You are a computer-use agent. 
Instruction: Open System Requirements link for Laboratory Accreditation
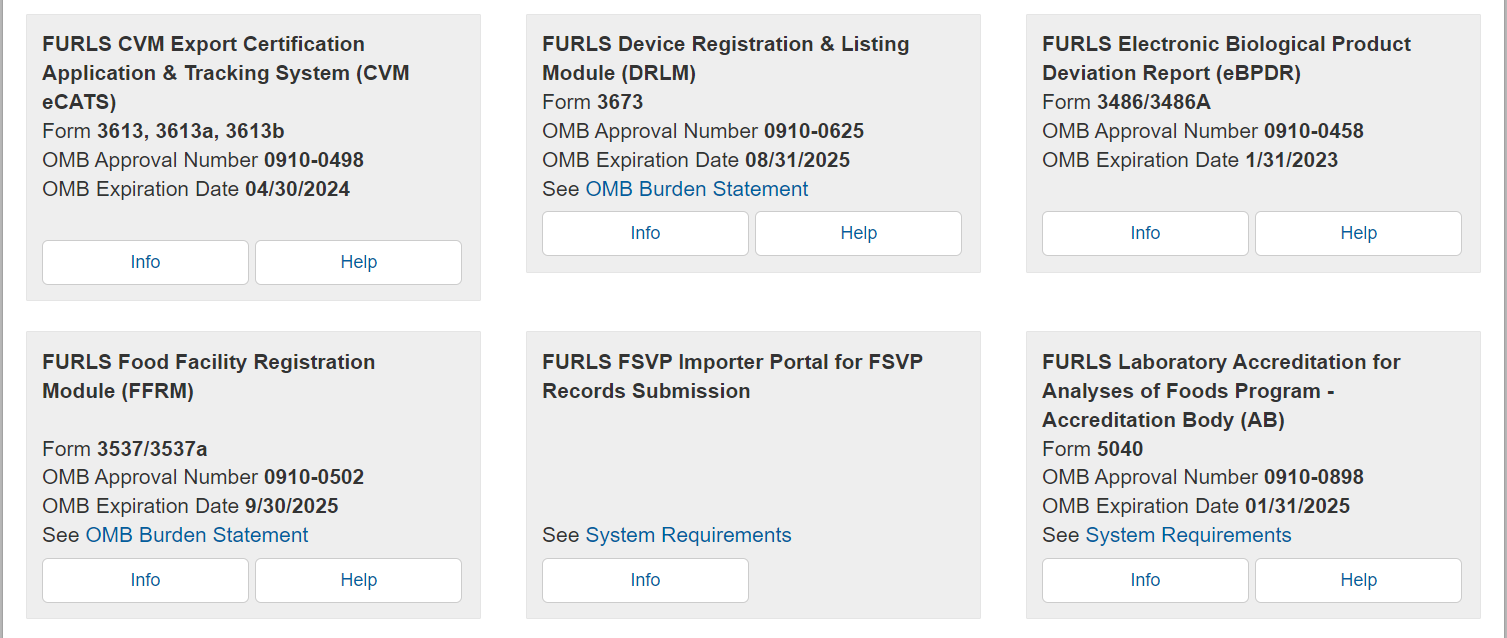(1188, 535)
